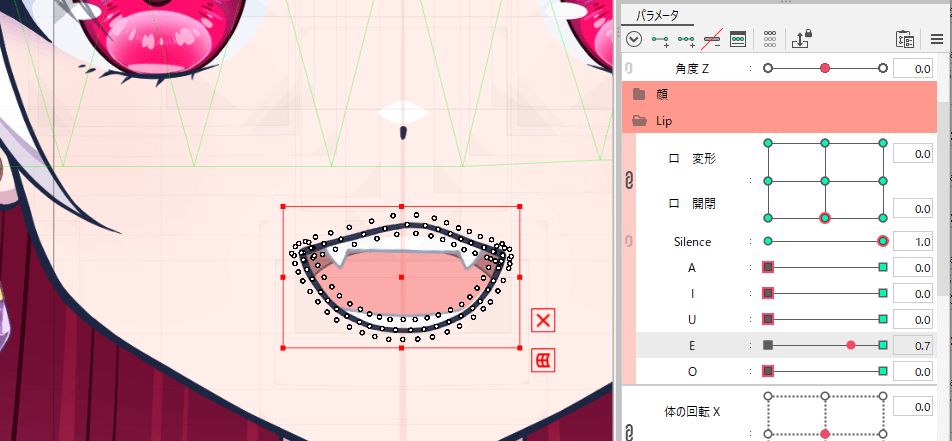Click the add two keys icon
Image resolution: width=952 pixels, height=441 pixels.
click(660, 39)
